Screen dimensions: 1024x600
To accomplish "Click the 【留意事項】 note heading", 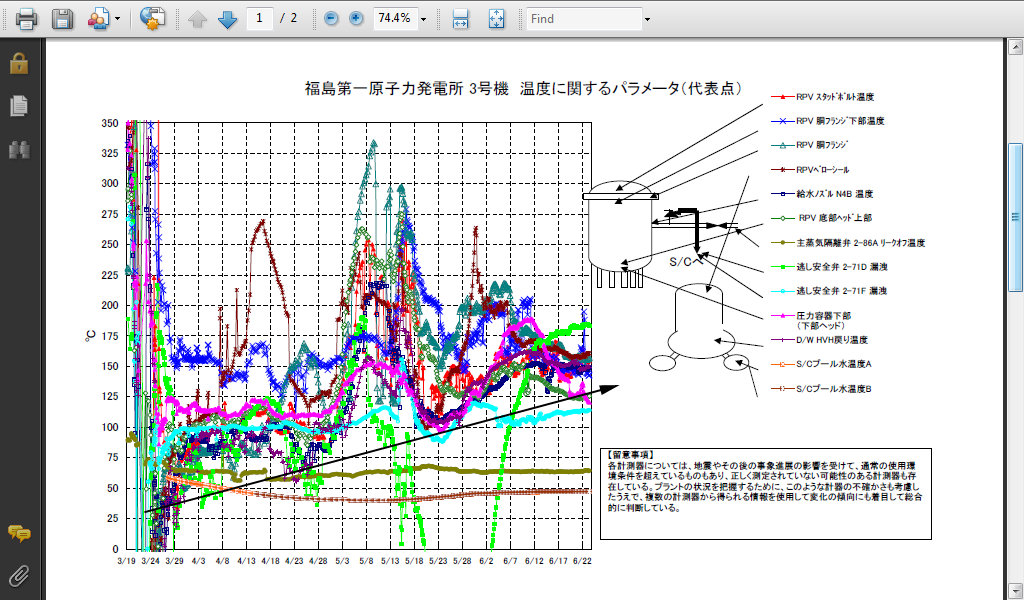I will 631,455.
